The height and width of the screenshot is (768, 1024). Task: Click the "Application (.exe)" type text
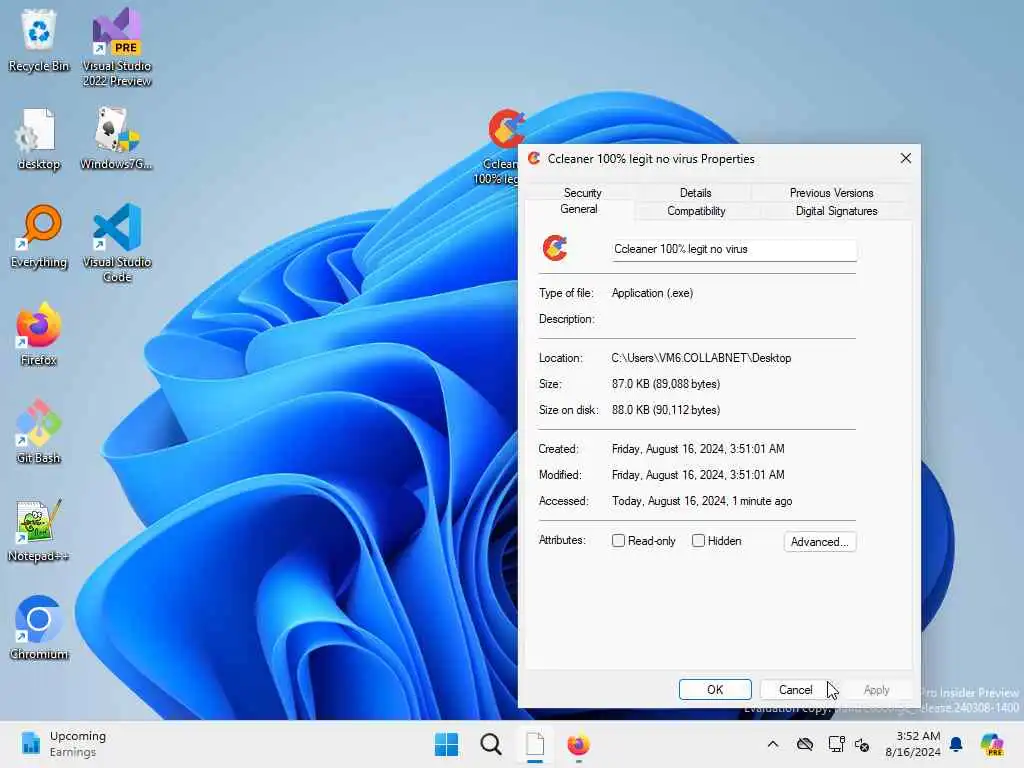[652, 293]
